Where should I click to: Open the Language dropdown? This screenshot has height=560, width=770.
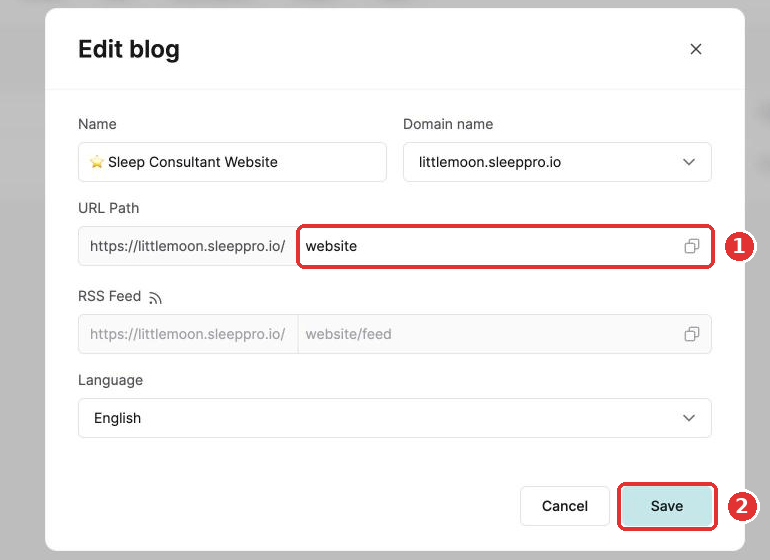coord(394,418)
